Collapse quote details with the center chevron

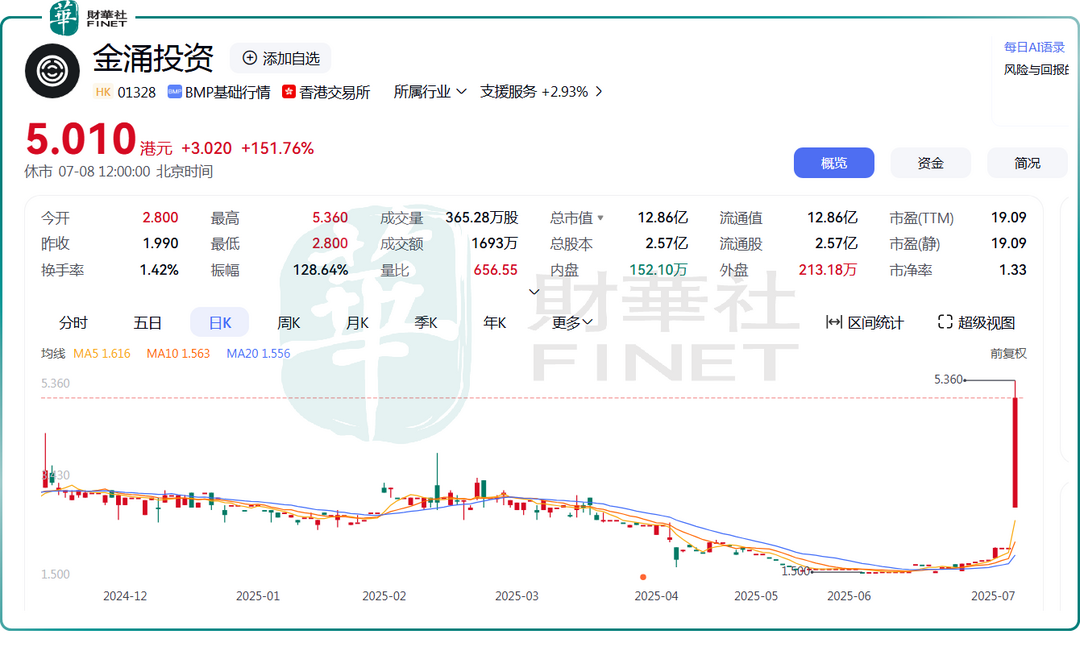click(534, 292)
